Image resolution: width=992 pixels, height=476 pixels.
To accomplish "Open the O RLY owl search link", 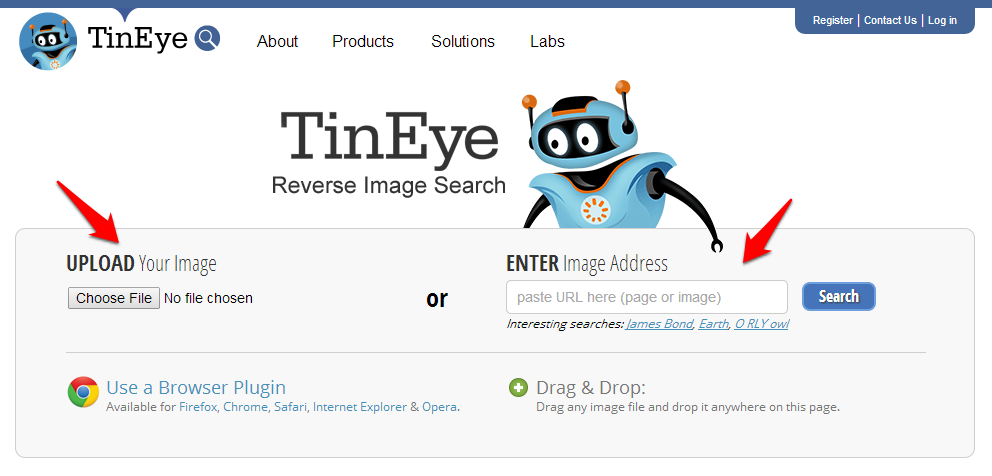I will (x=761, y=324).
